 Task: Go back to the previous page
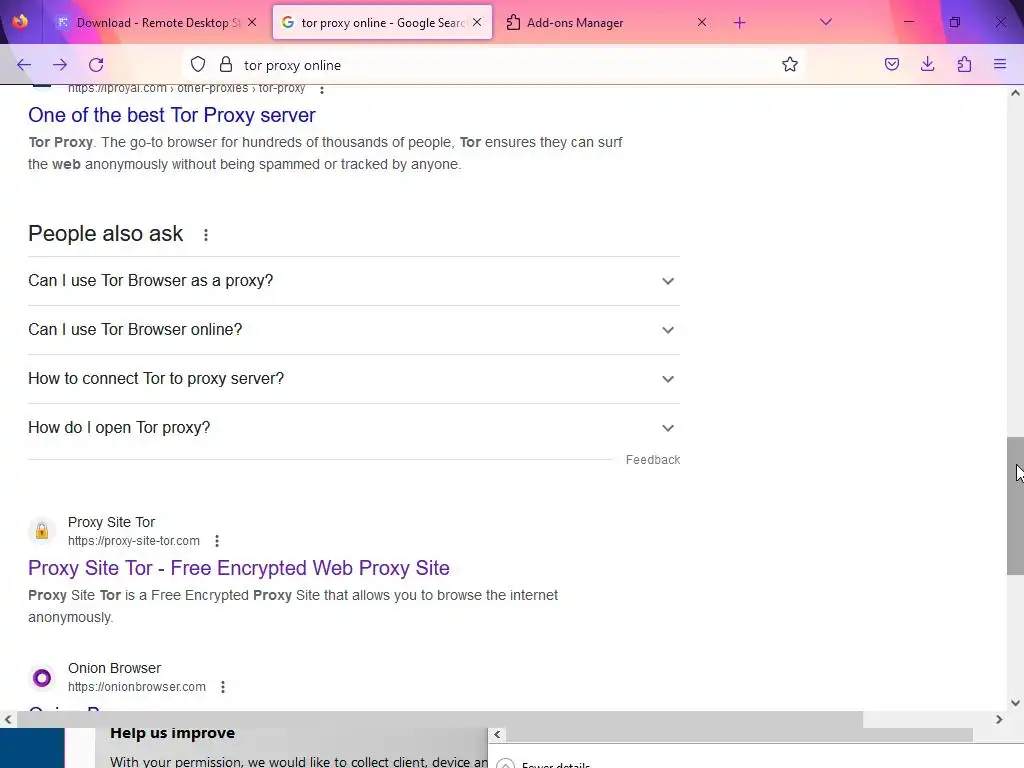click(24, 65)
